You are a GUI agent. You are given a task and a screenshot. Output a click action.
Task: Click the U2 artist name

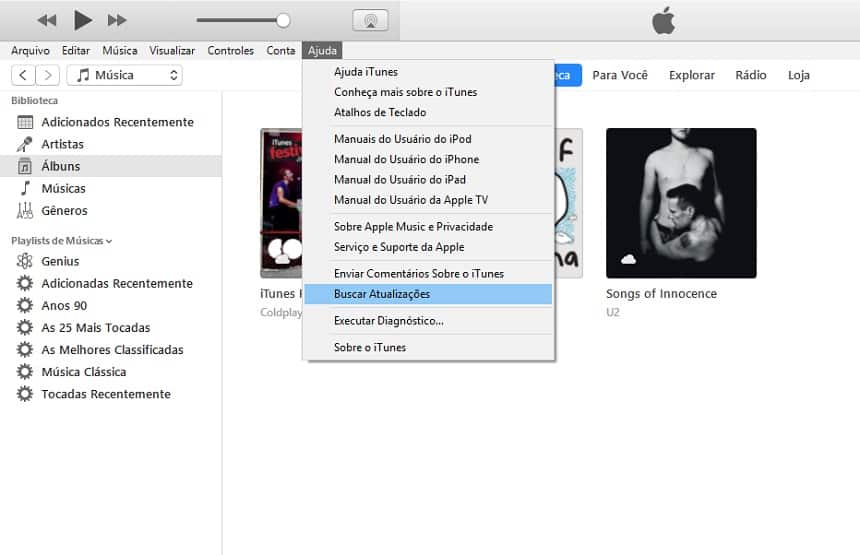click(613, 313)
